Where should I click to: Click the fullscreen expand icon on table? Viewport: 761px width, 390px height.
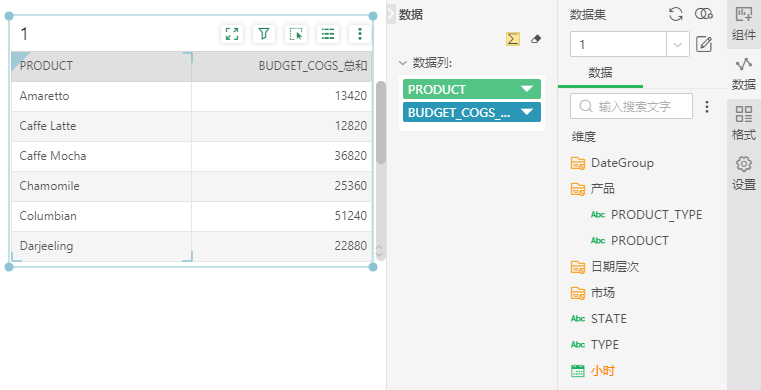coord(232,34)
